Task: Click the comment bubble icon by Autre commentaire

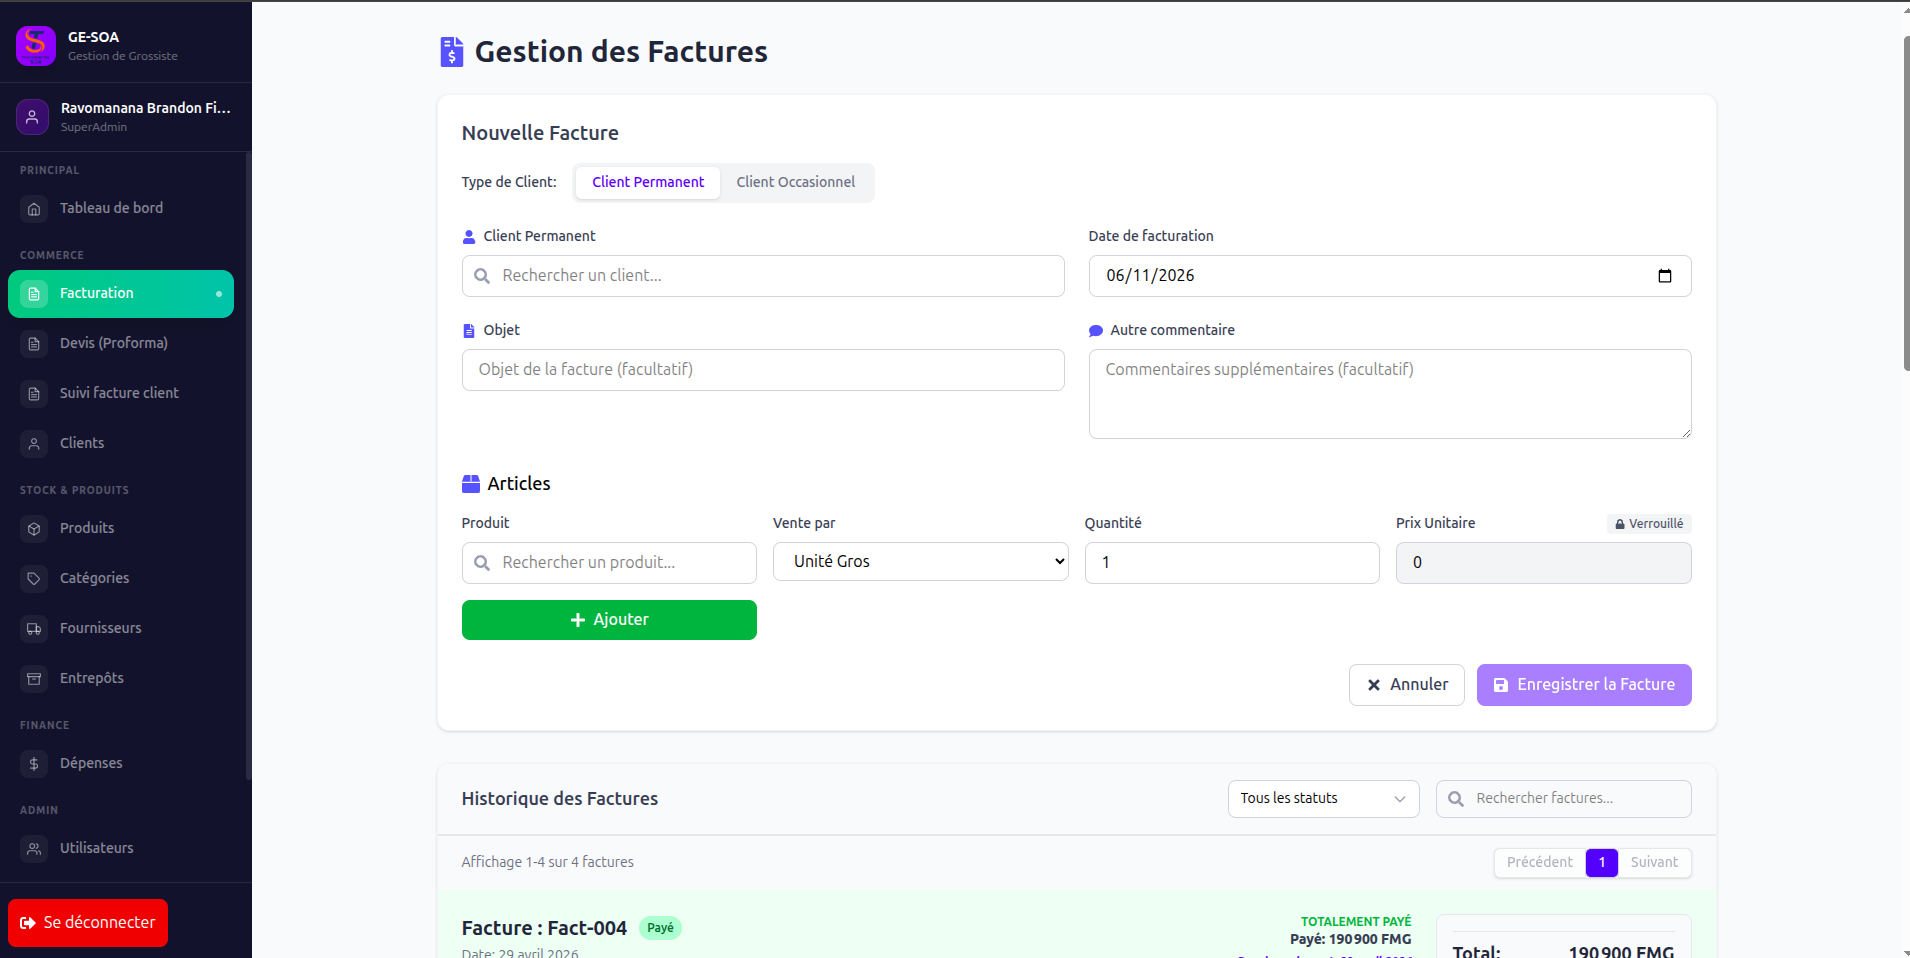Action: (1096, 331)
